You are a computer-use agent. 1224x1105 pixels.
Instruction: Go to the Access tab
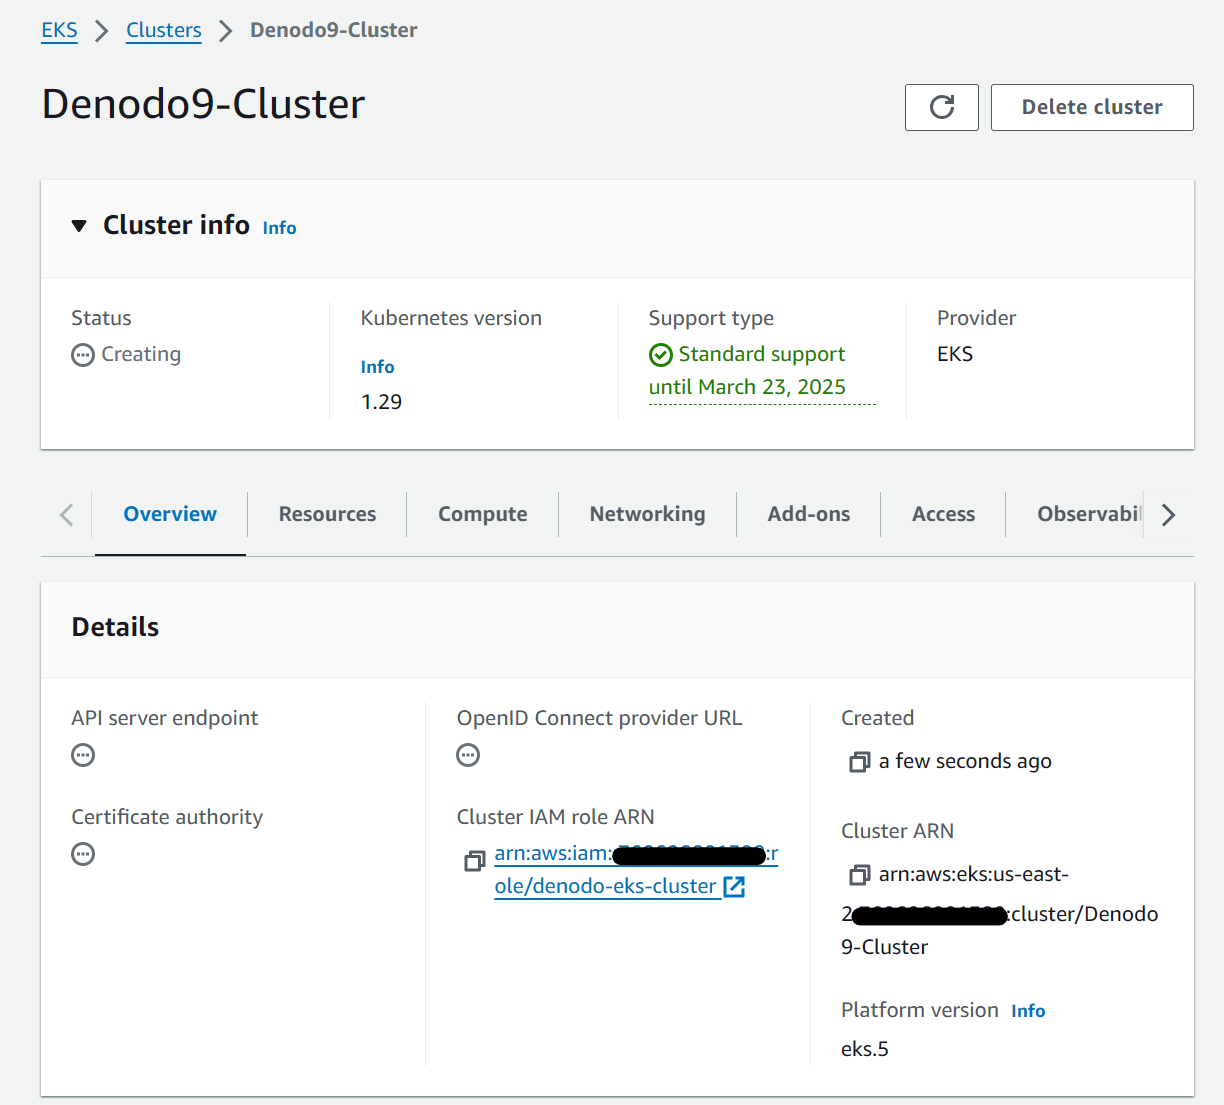click(x=943, y=514)
